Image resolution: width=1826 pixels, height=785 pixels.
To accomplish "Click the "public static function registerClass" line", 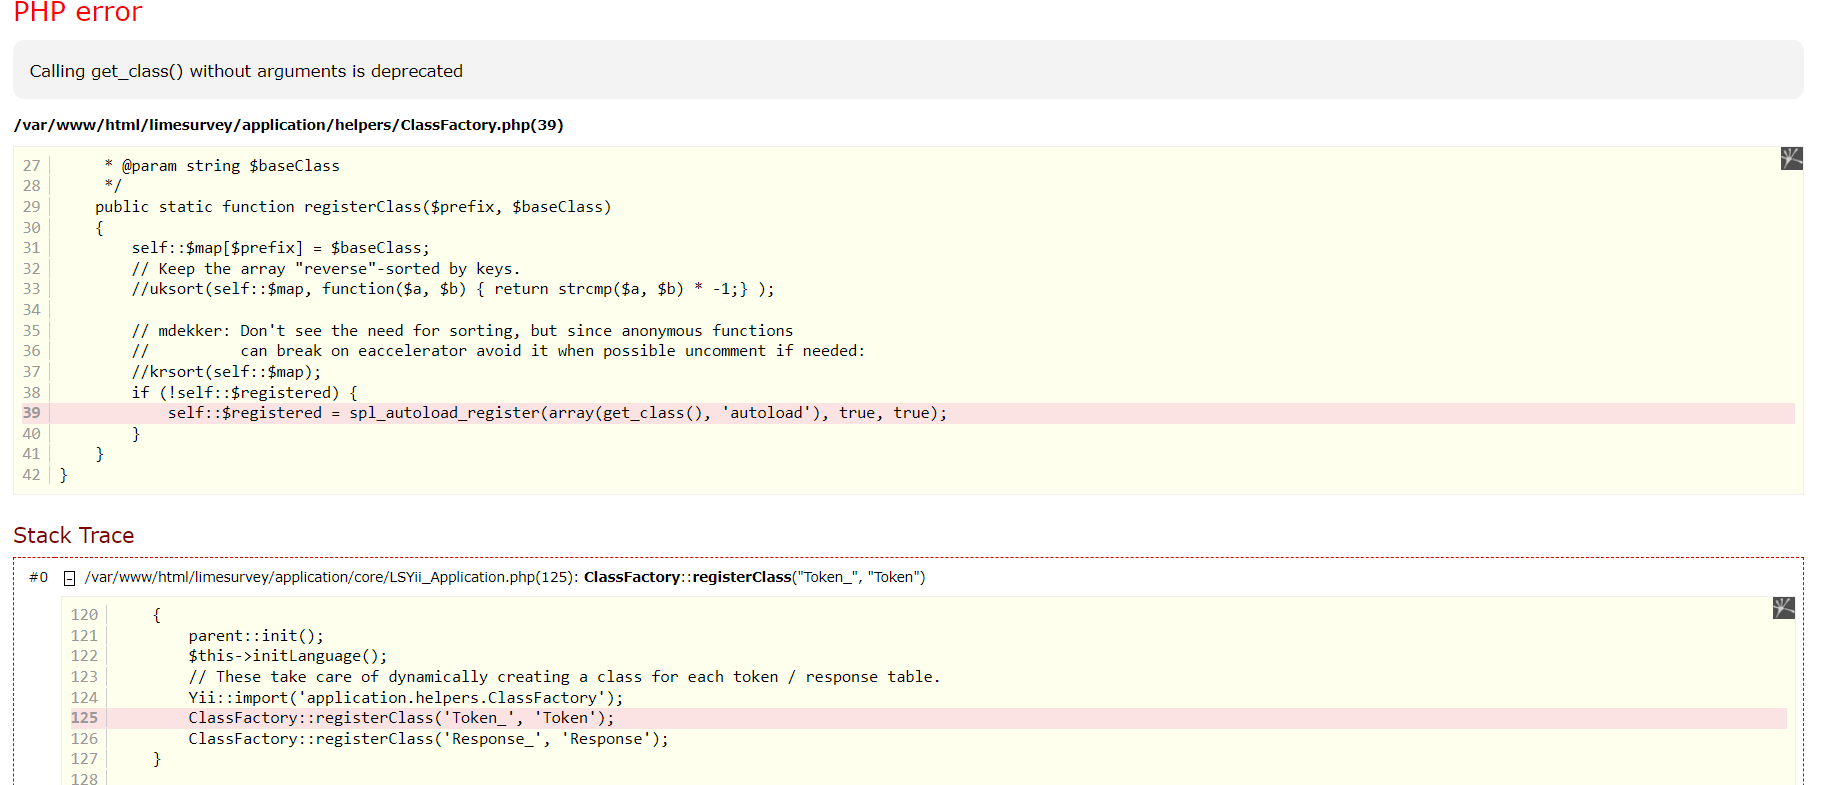I will pyautogui.click(x=352, y=207).
